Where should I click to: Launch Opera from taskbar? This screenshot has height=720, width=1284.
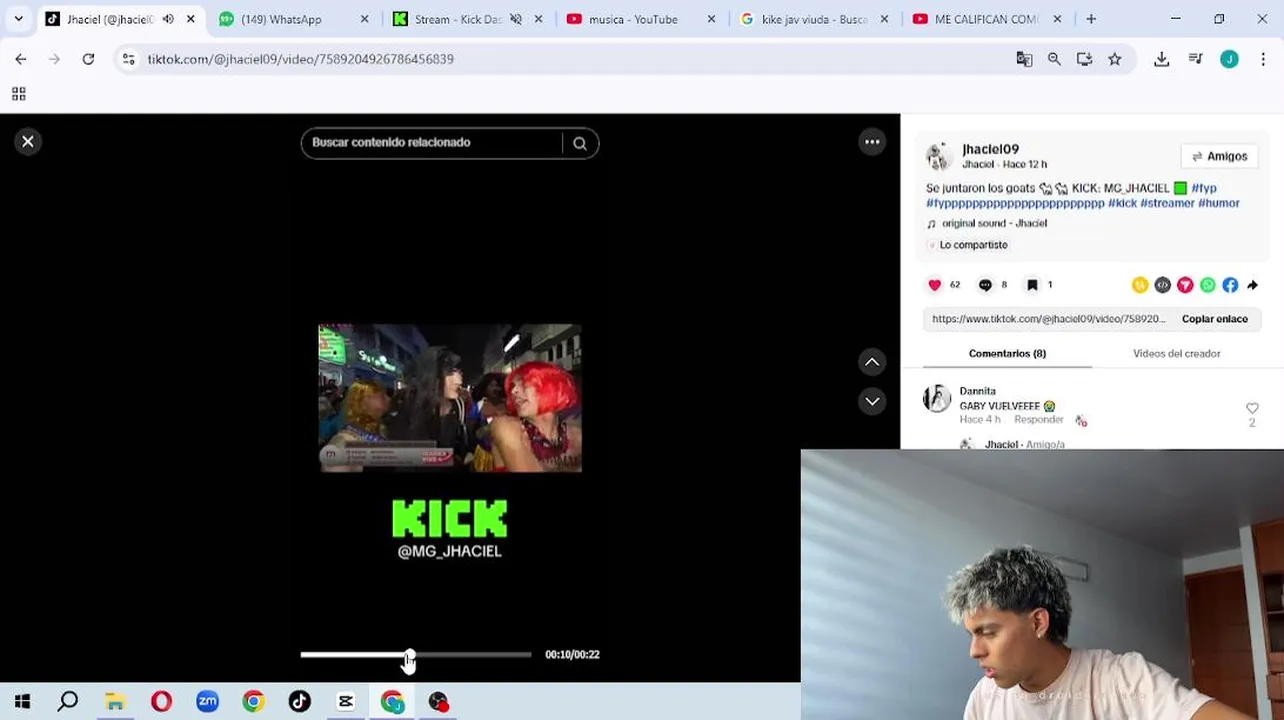[161, 702]
